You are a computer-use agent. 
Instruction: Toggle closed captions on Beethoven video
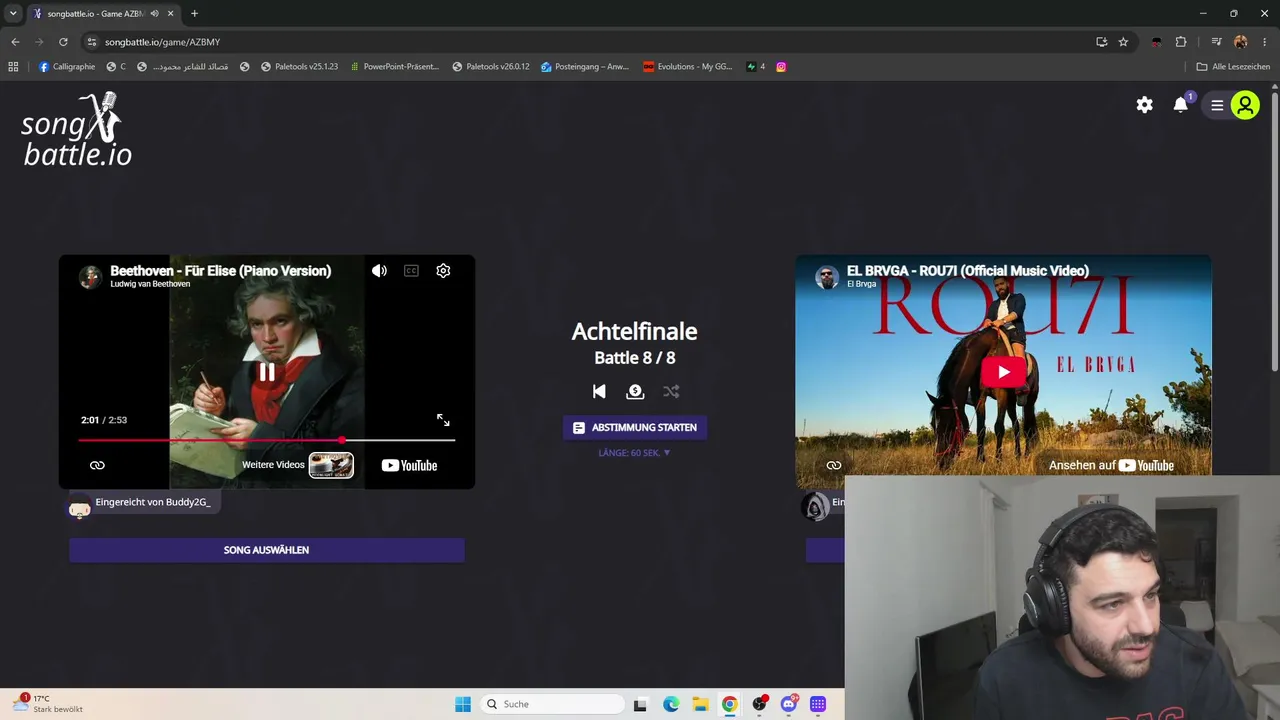coord(411,271)
